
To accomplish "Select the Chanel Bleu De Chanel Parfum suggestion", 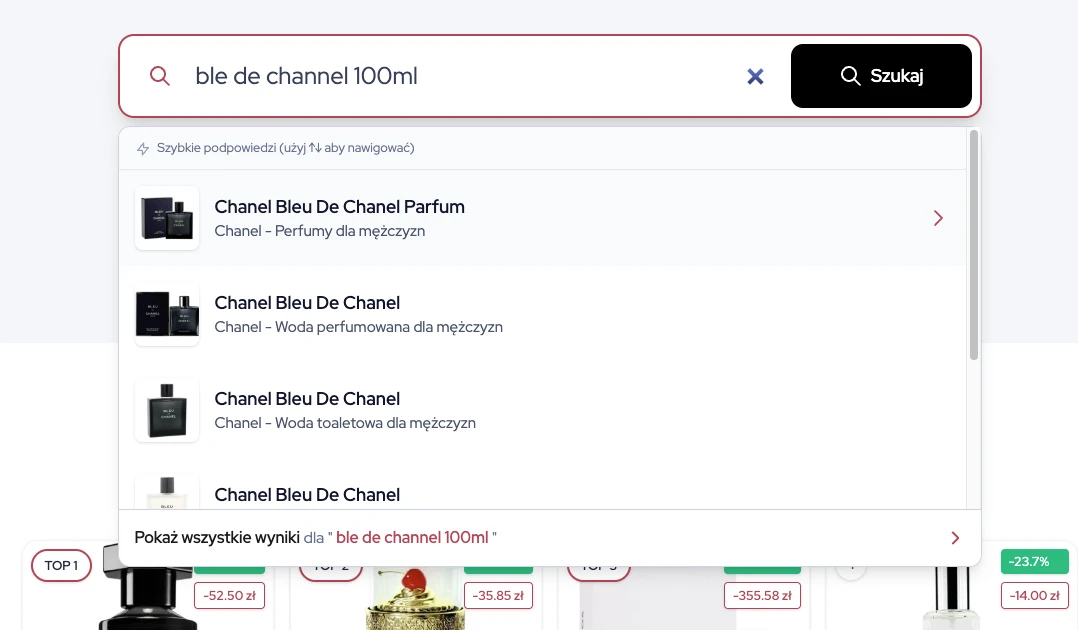I will [x=340, y=208].
